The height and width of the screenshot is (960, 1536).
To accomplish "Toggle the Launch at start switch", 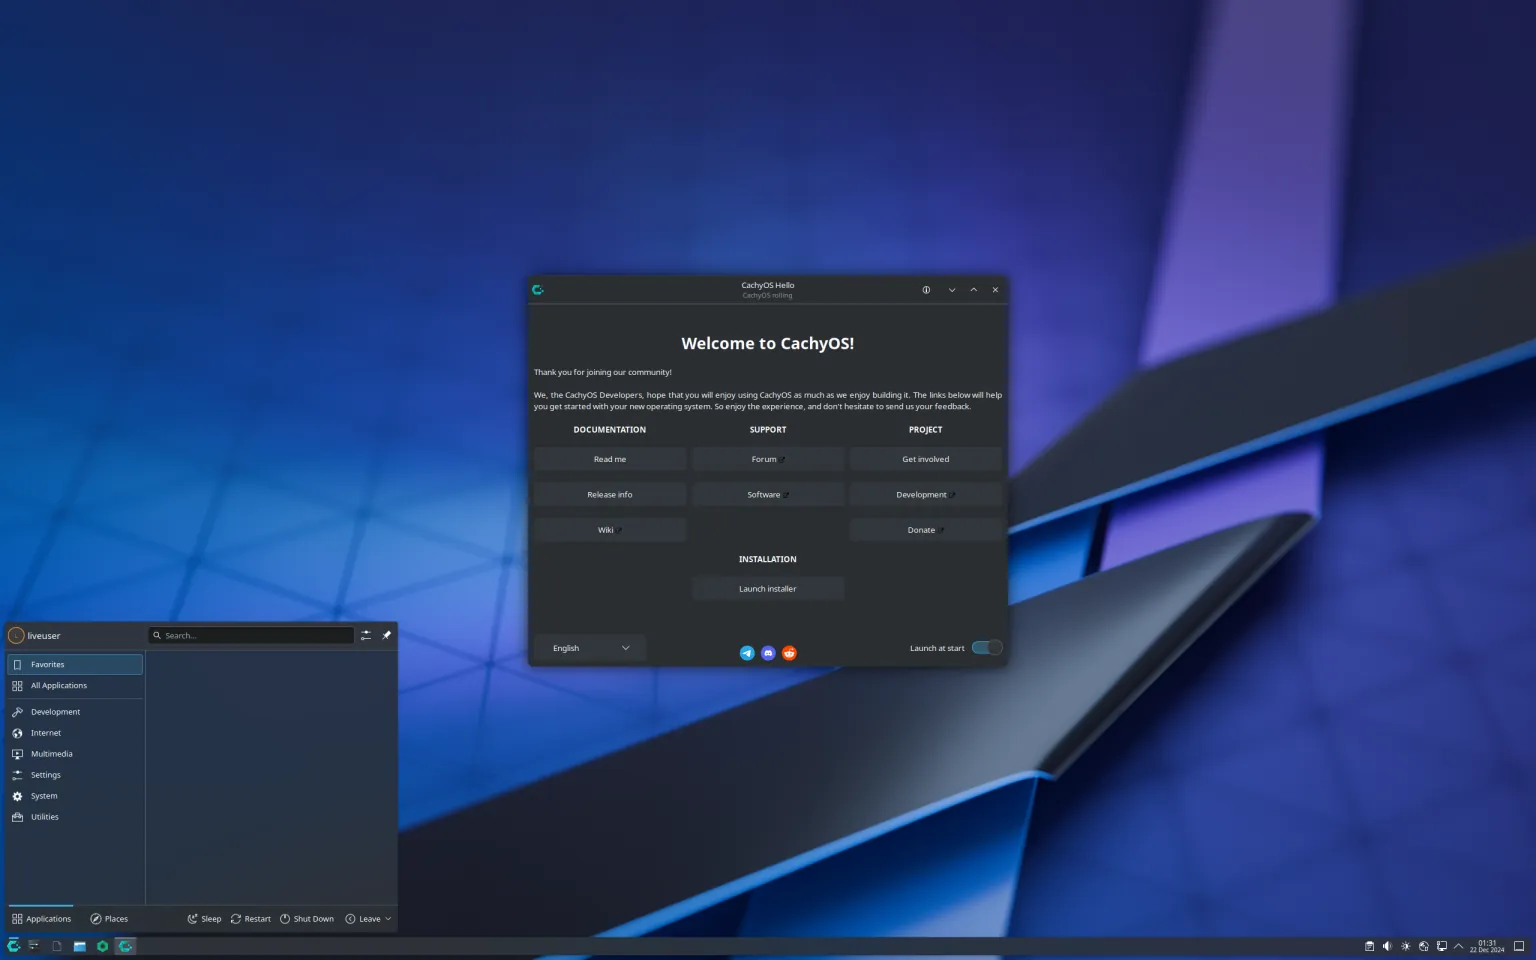I will 986,648.
